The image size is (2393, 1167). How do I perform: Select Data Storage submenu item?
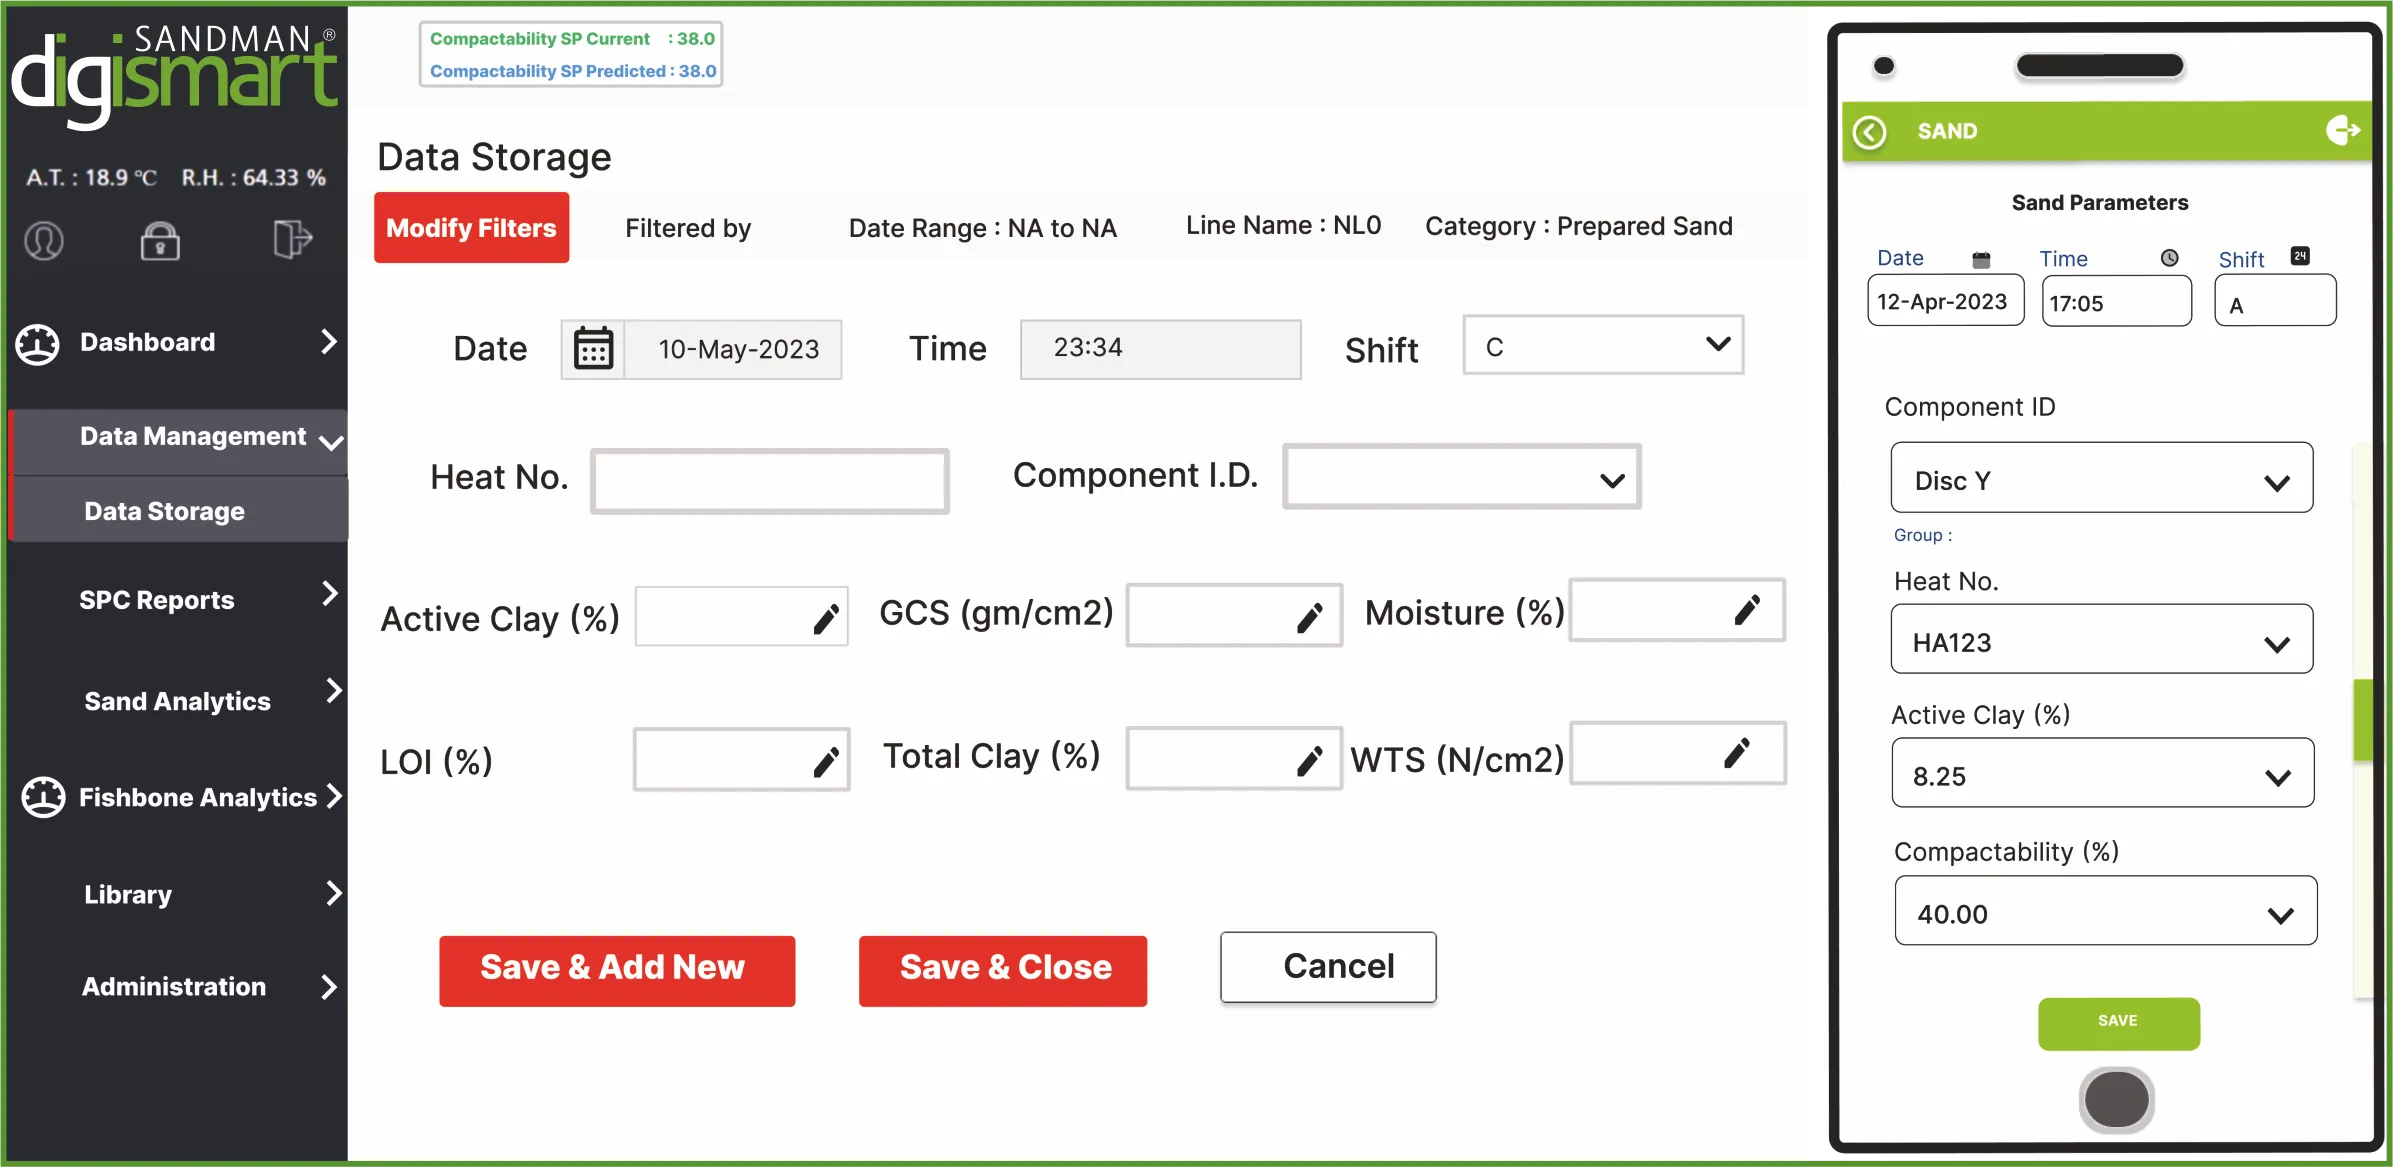tap(165, 511)
